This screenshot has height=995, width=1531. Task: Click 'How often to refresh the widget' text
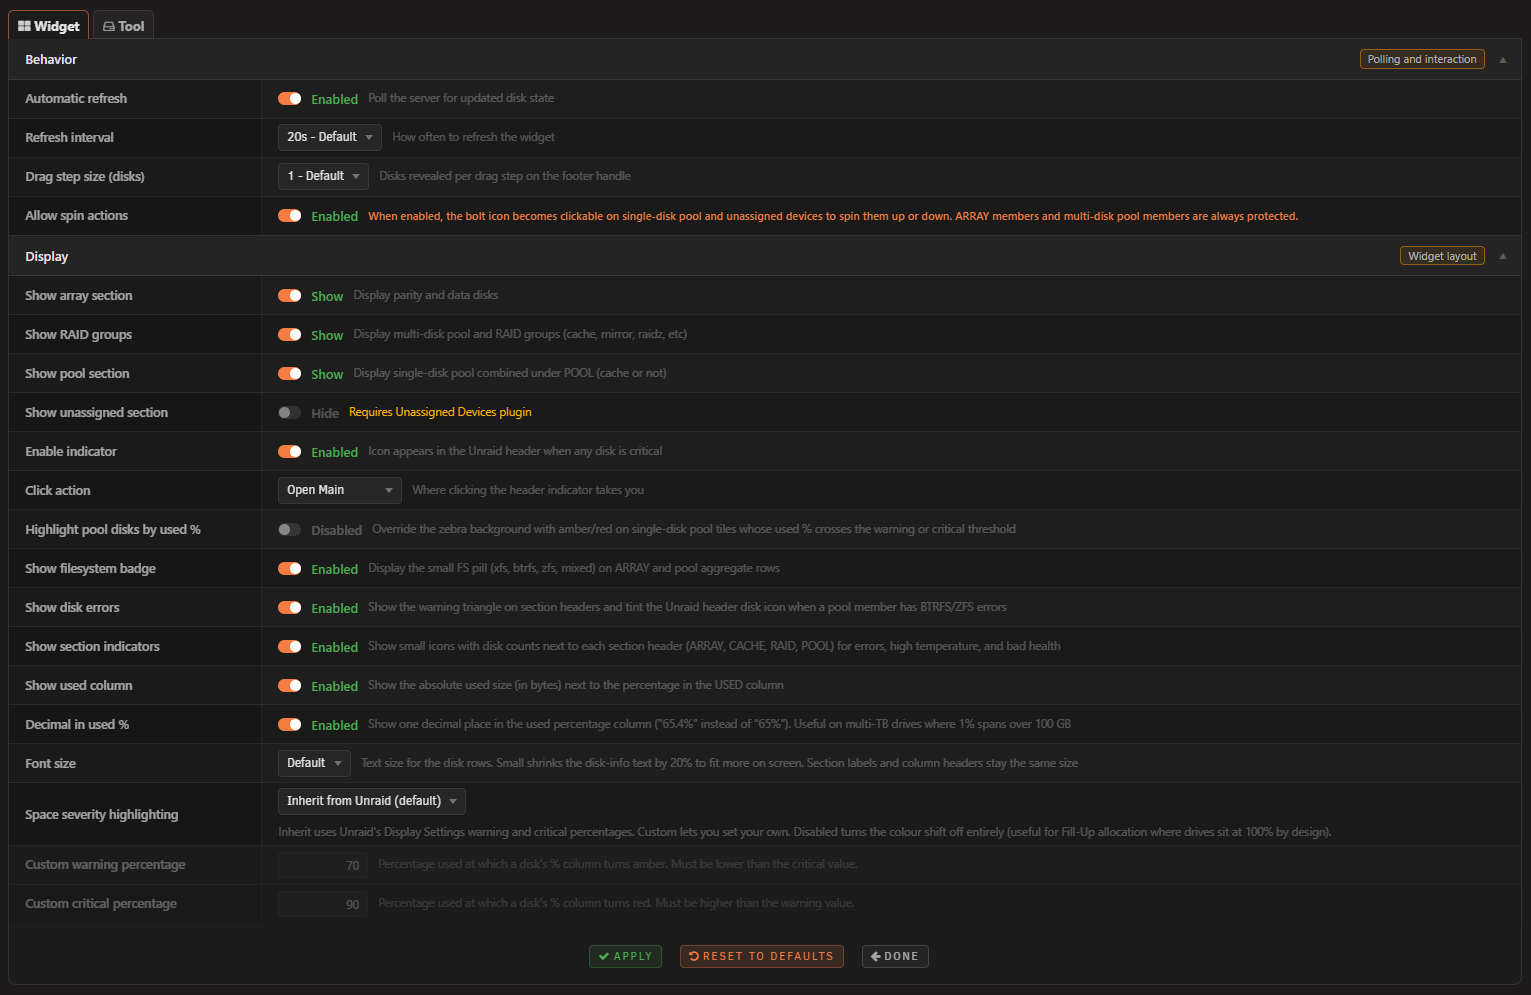(473, 137)
